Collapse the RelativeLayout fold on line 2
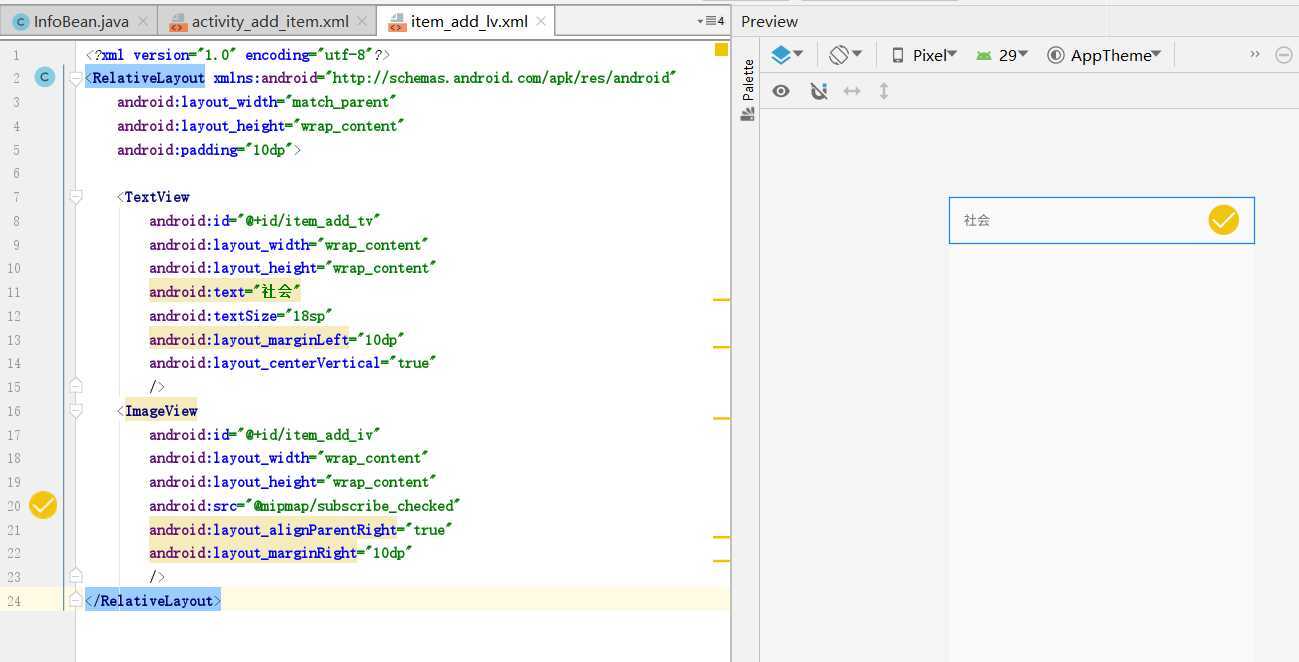The image size is (1299, 662). pyautogui.click(x=76, y=78)
